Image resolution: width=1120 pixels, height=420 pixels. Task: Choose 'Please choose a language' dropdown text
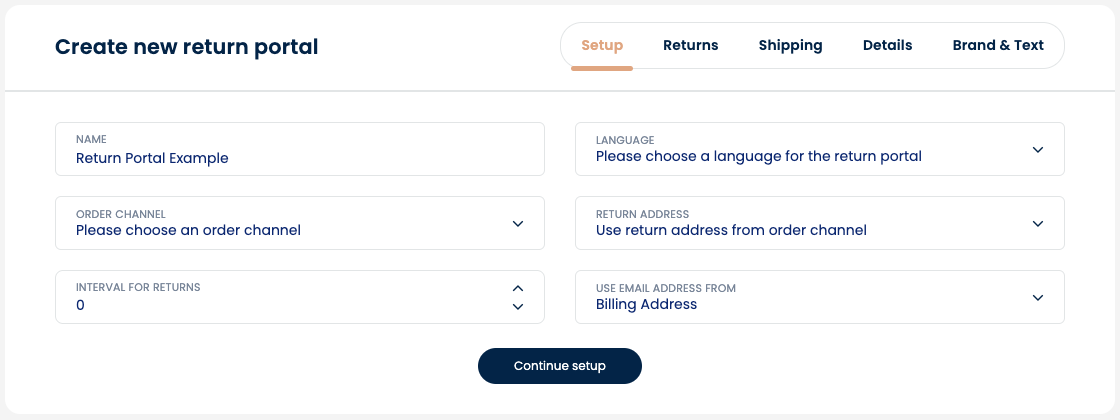759,156
